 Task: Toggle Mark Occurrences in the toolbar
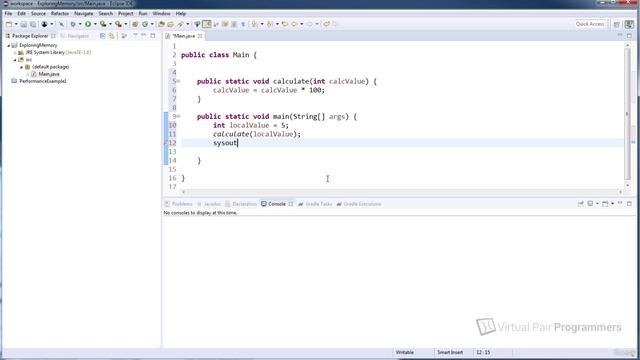pyautogui.click(x=207, y=24)
